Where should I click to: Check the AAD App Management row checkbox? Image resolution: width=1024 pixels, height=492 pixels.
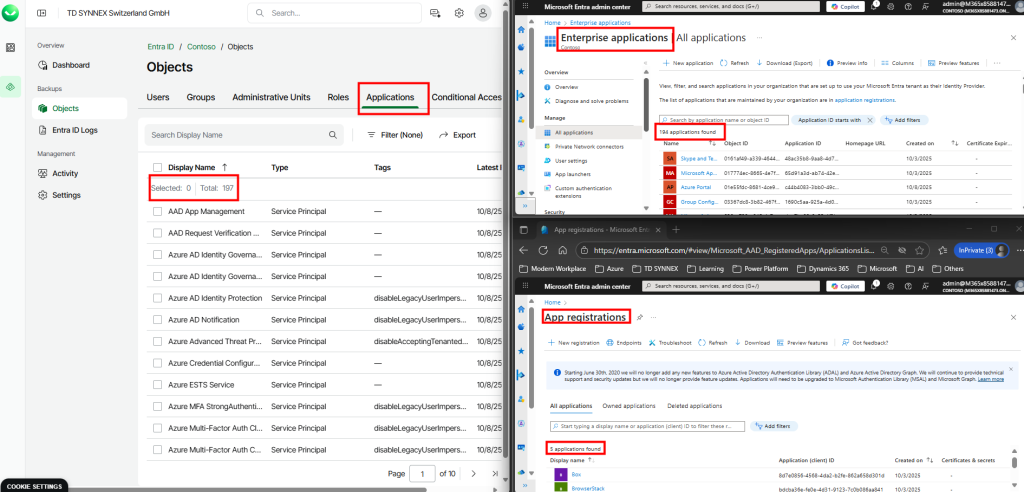click(x=157, y=212)
